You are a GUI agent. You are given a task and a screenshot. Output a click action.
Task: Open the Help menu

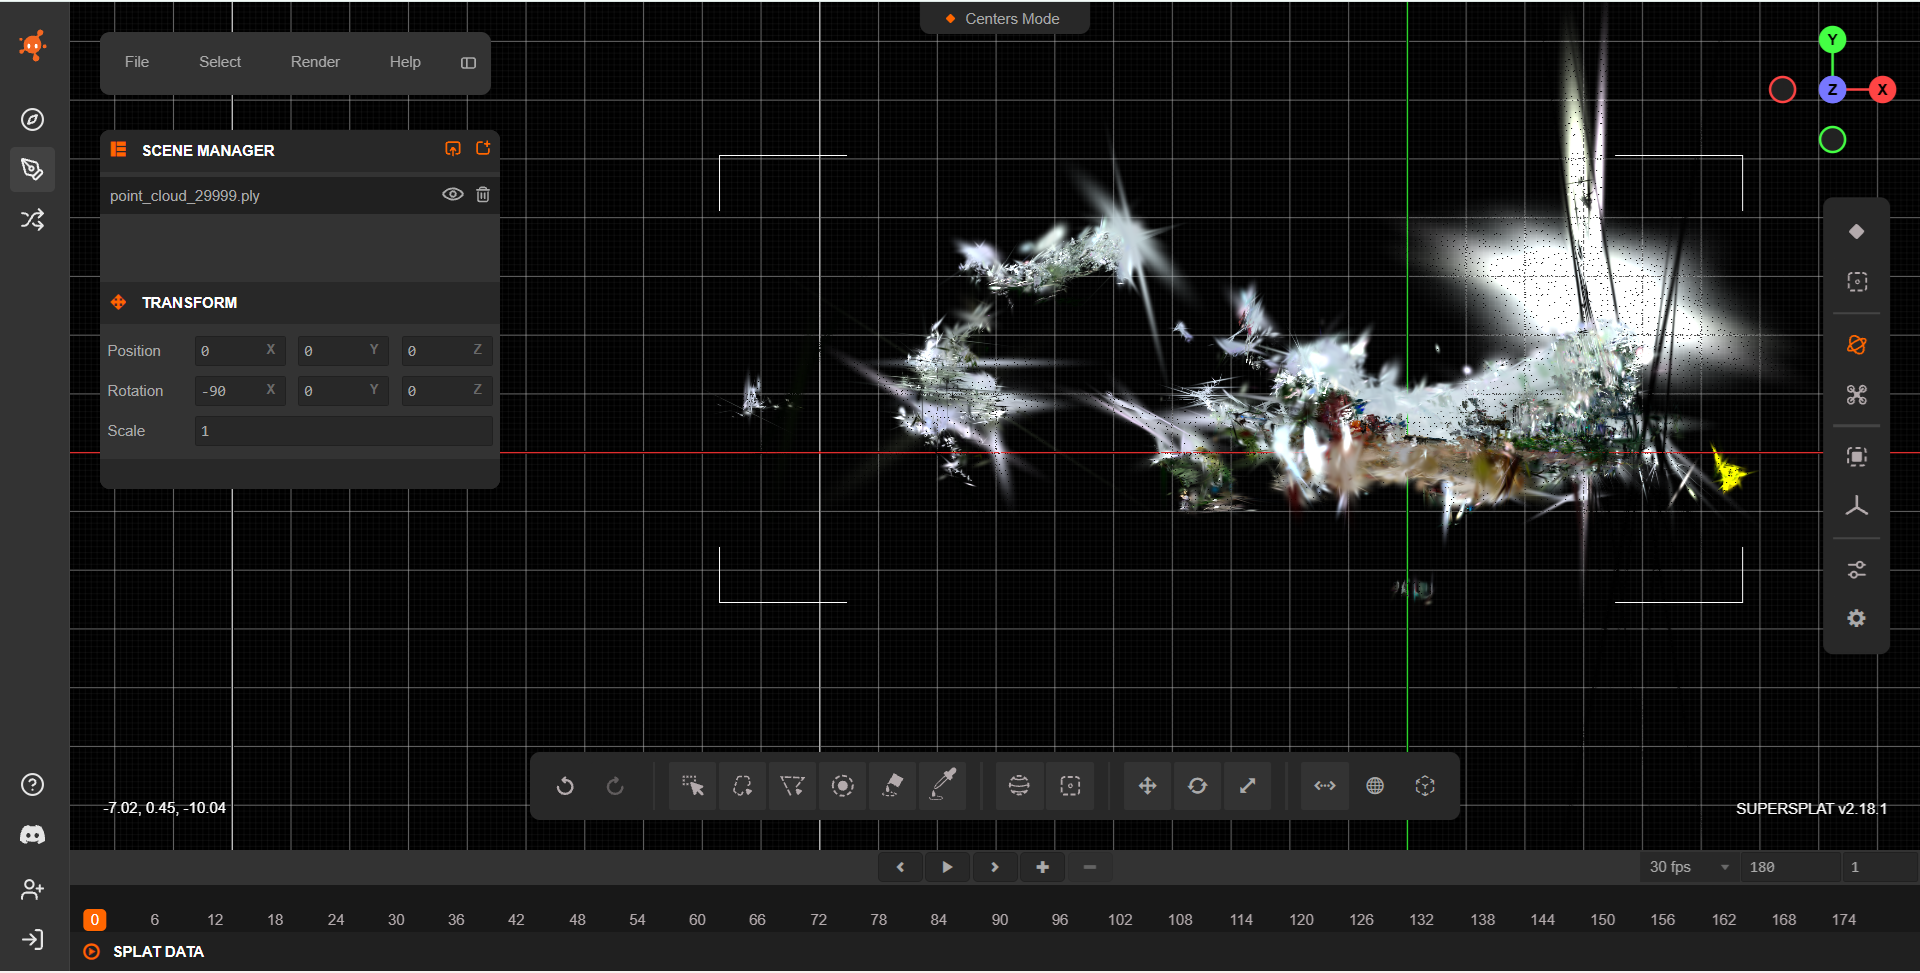tap(405, 62)
